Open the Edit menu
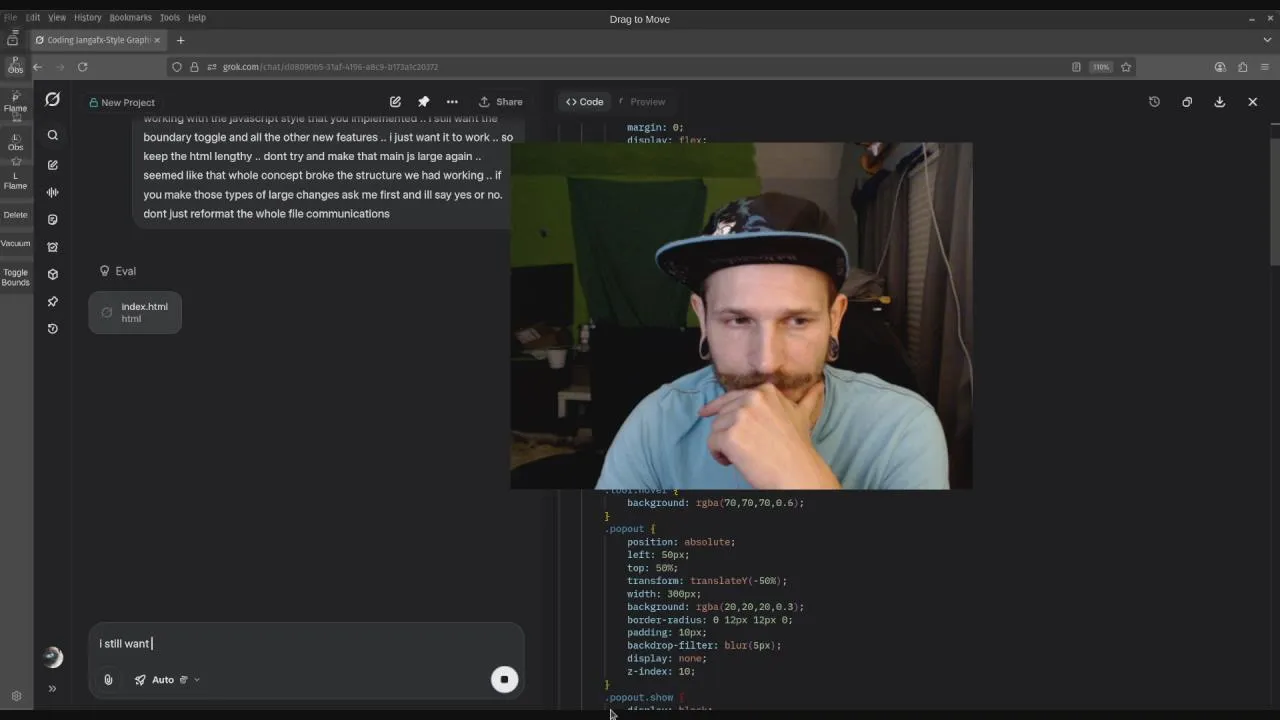 (x=33, y=17)
